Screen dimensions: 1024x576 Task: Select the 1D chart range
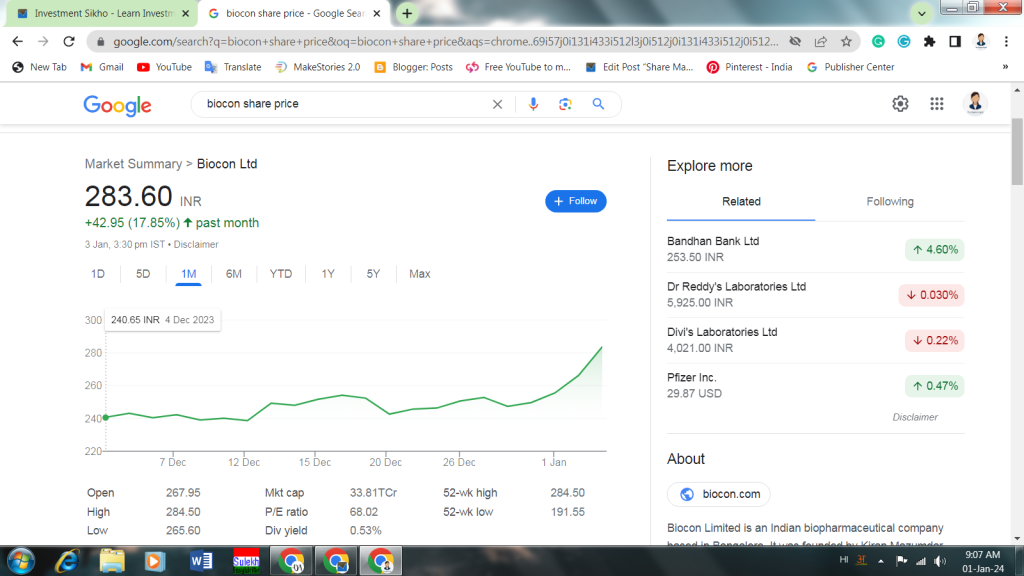click(98, 274)
